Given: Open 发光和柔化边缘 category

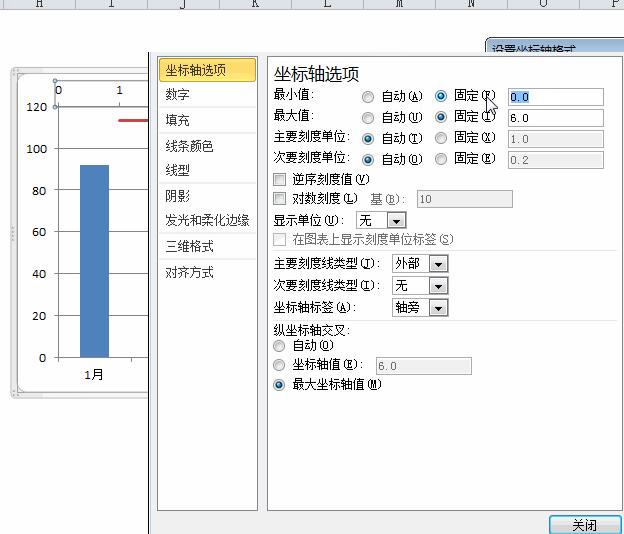Looking at the screenshot, I should click(x=207, y=220).
